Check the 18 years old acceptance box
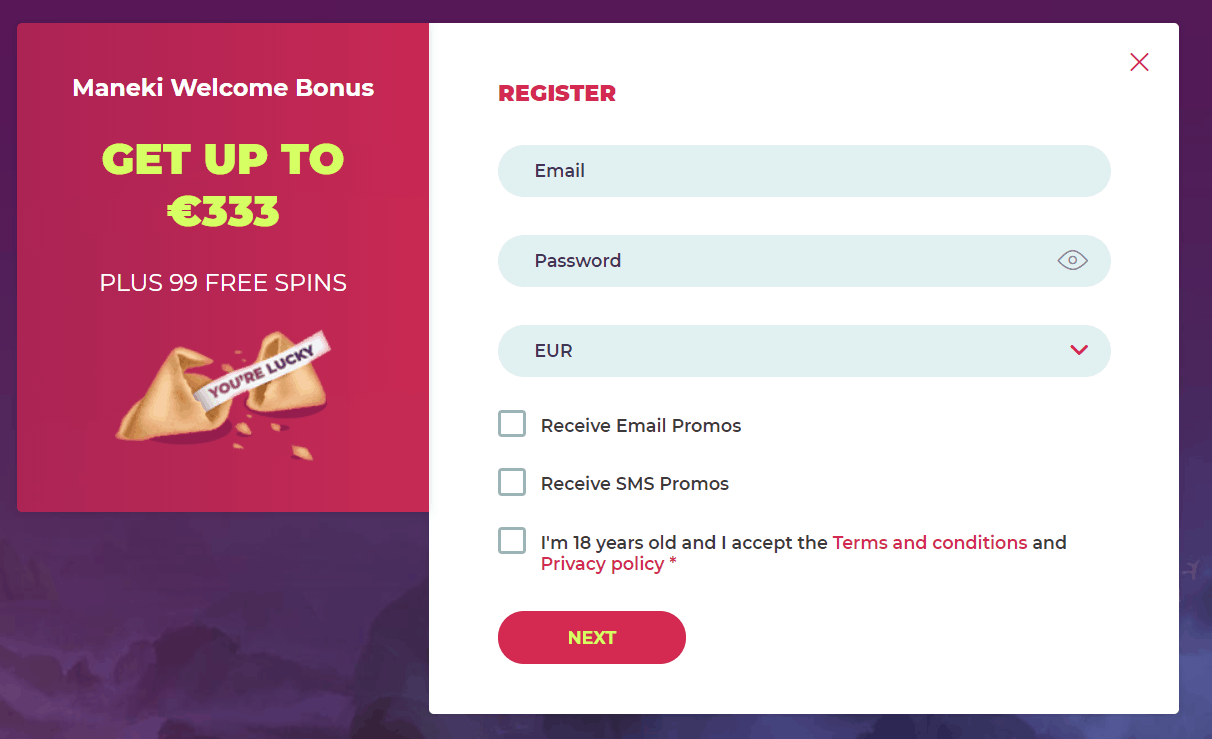Viewport: 1212px width, 739px height. (x=512, y=541)
